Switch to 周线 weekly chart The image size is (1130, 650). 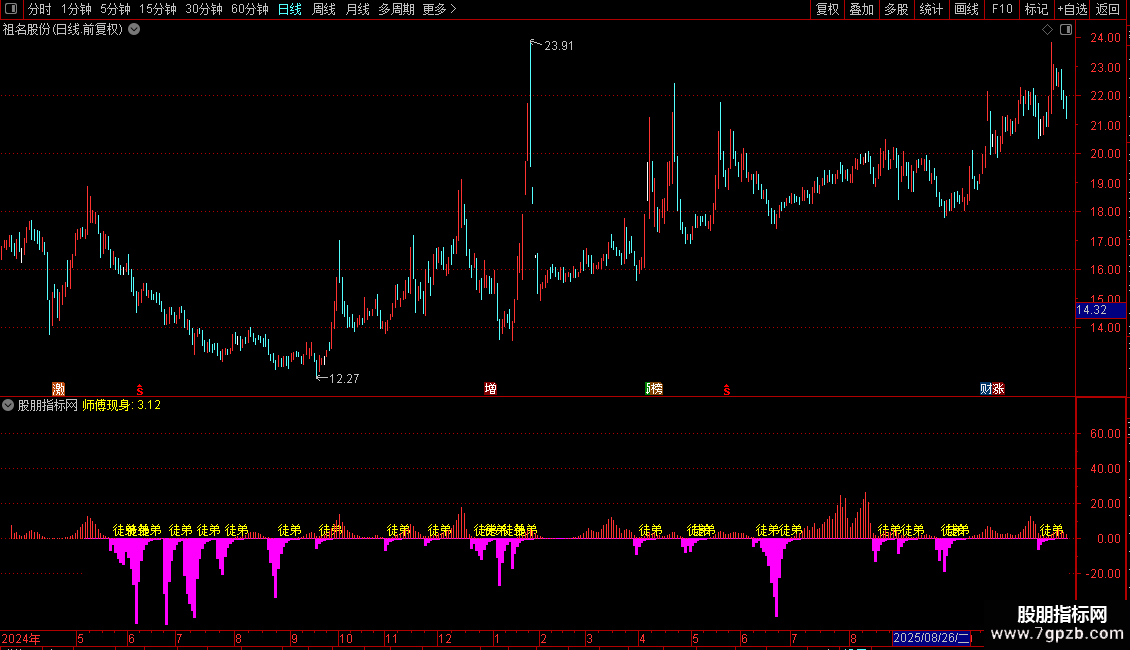point(324,9)
